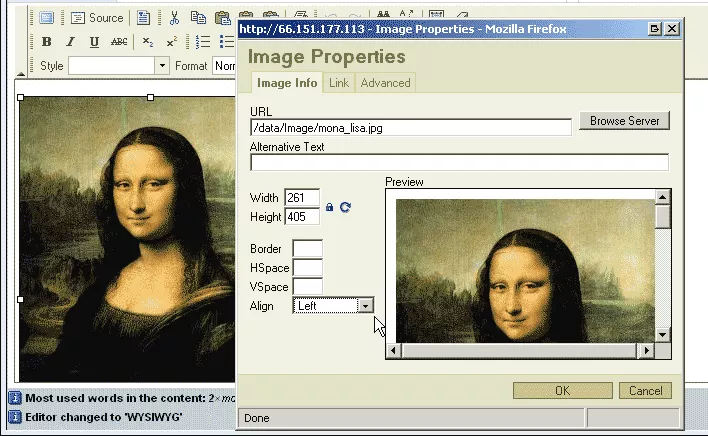The height and width of the screenshot is (436, 708).
Task: Click the 'Editor changed to WYSIWYG' info icon
Action: click(15, 417)
